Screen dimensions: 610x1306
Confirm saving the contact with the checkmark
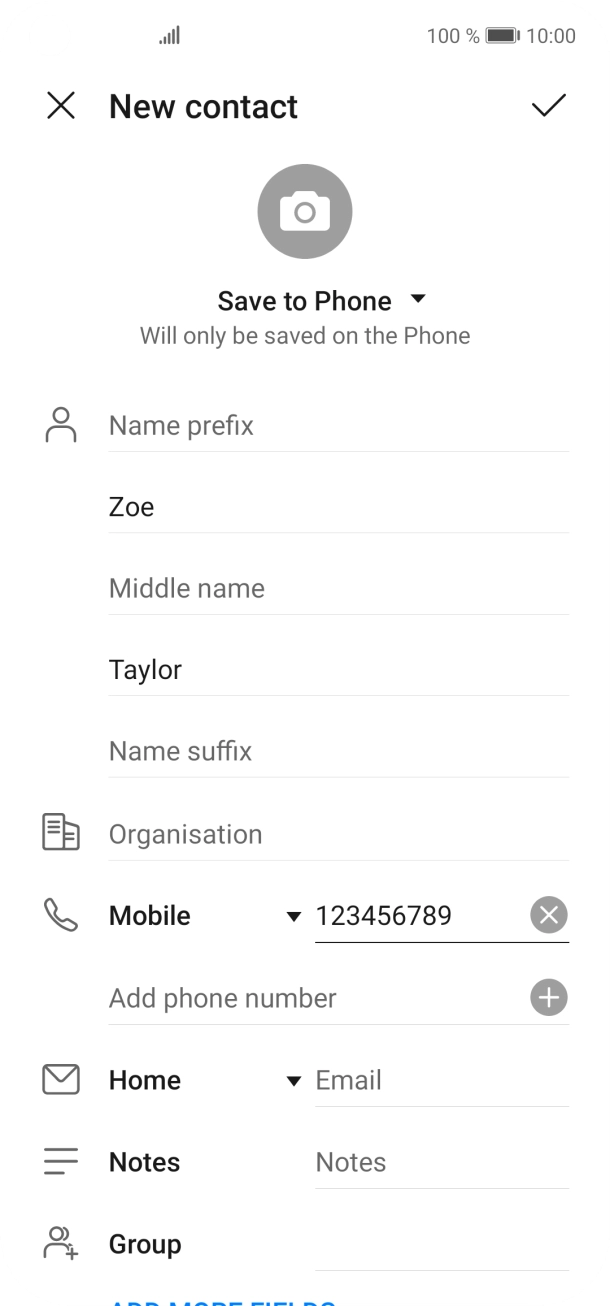click(x=549, y=105)
